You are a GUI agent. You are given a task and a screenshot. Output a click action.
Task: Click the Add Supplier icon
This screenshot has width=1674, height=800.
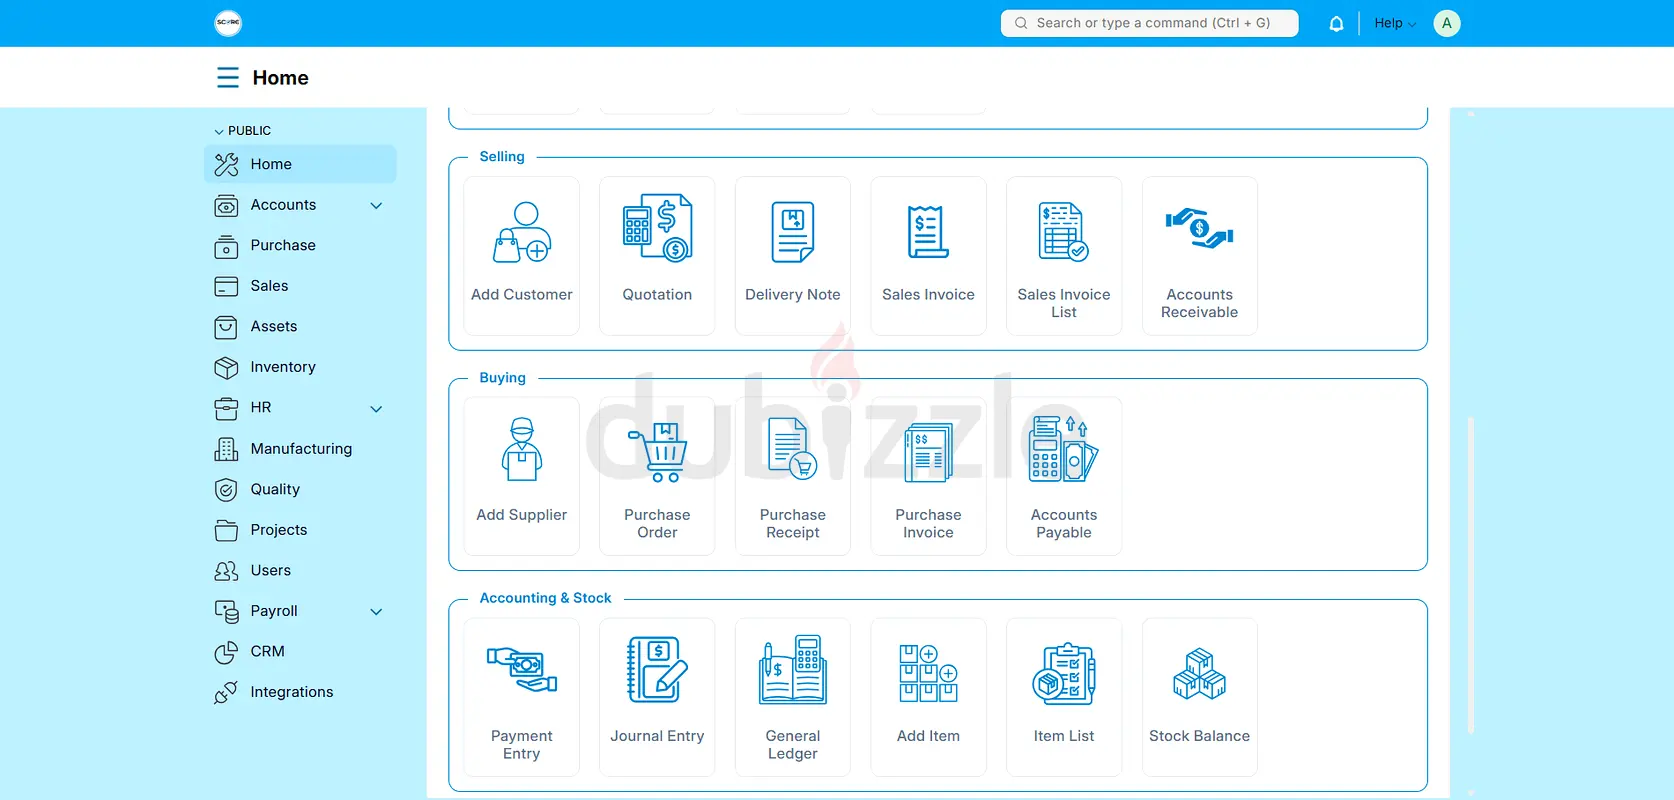click(522, 451)
